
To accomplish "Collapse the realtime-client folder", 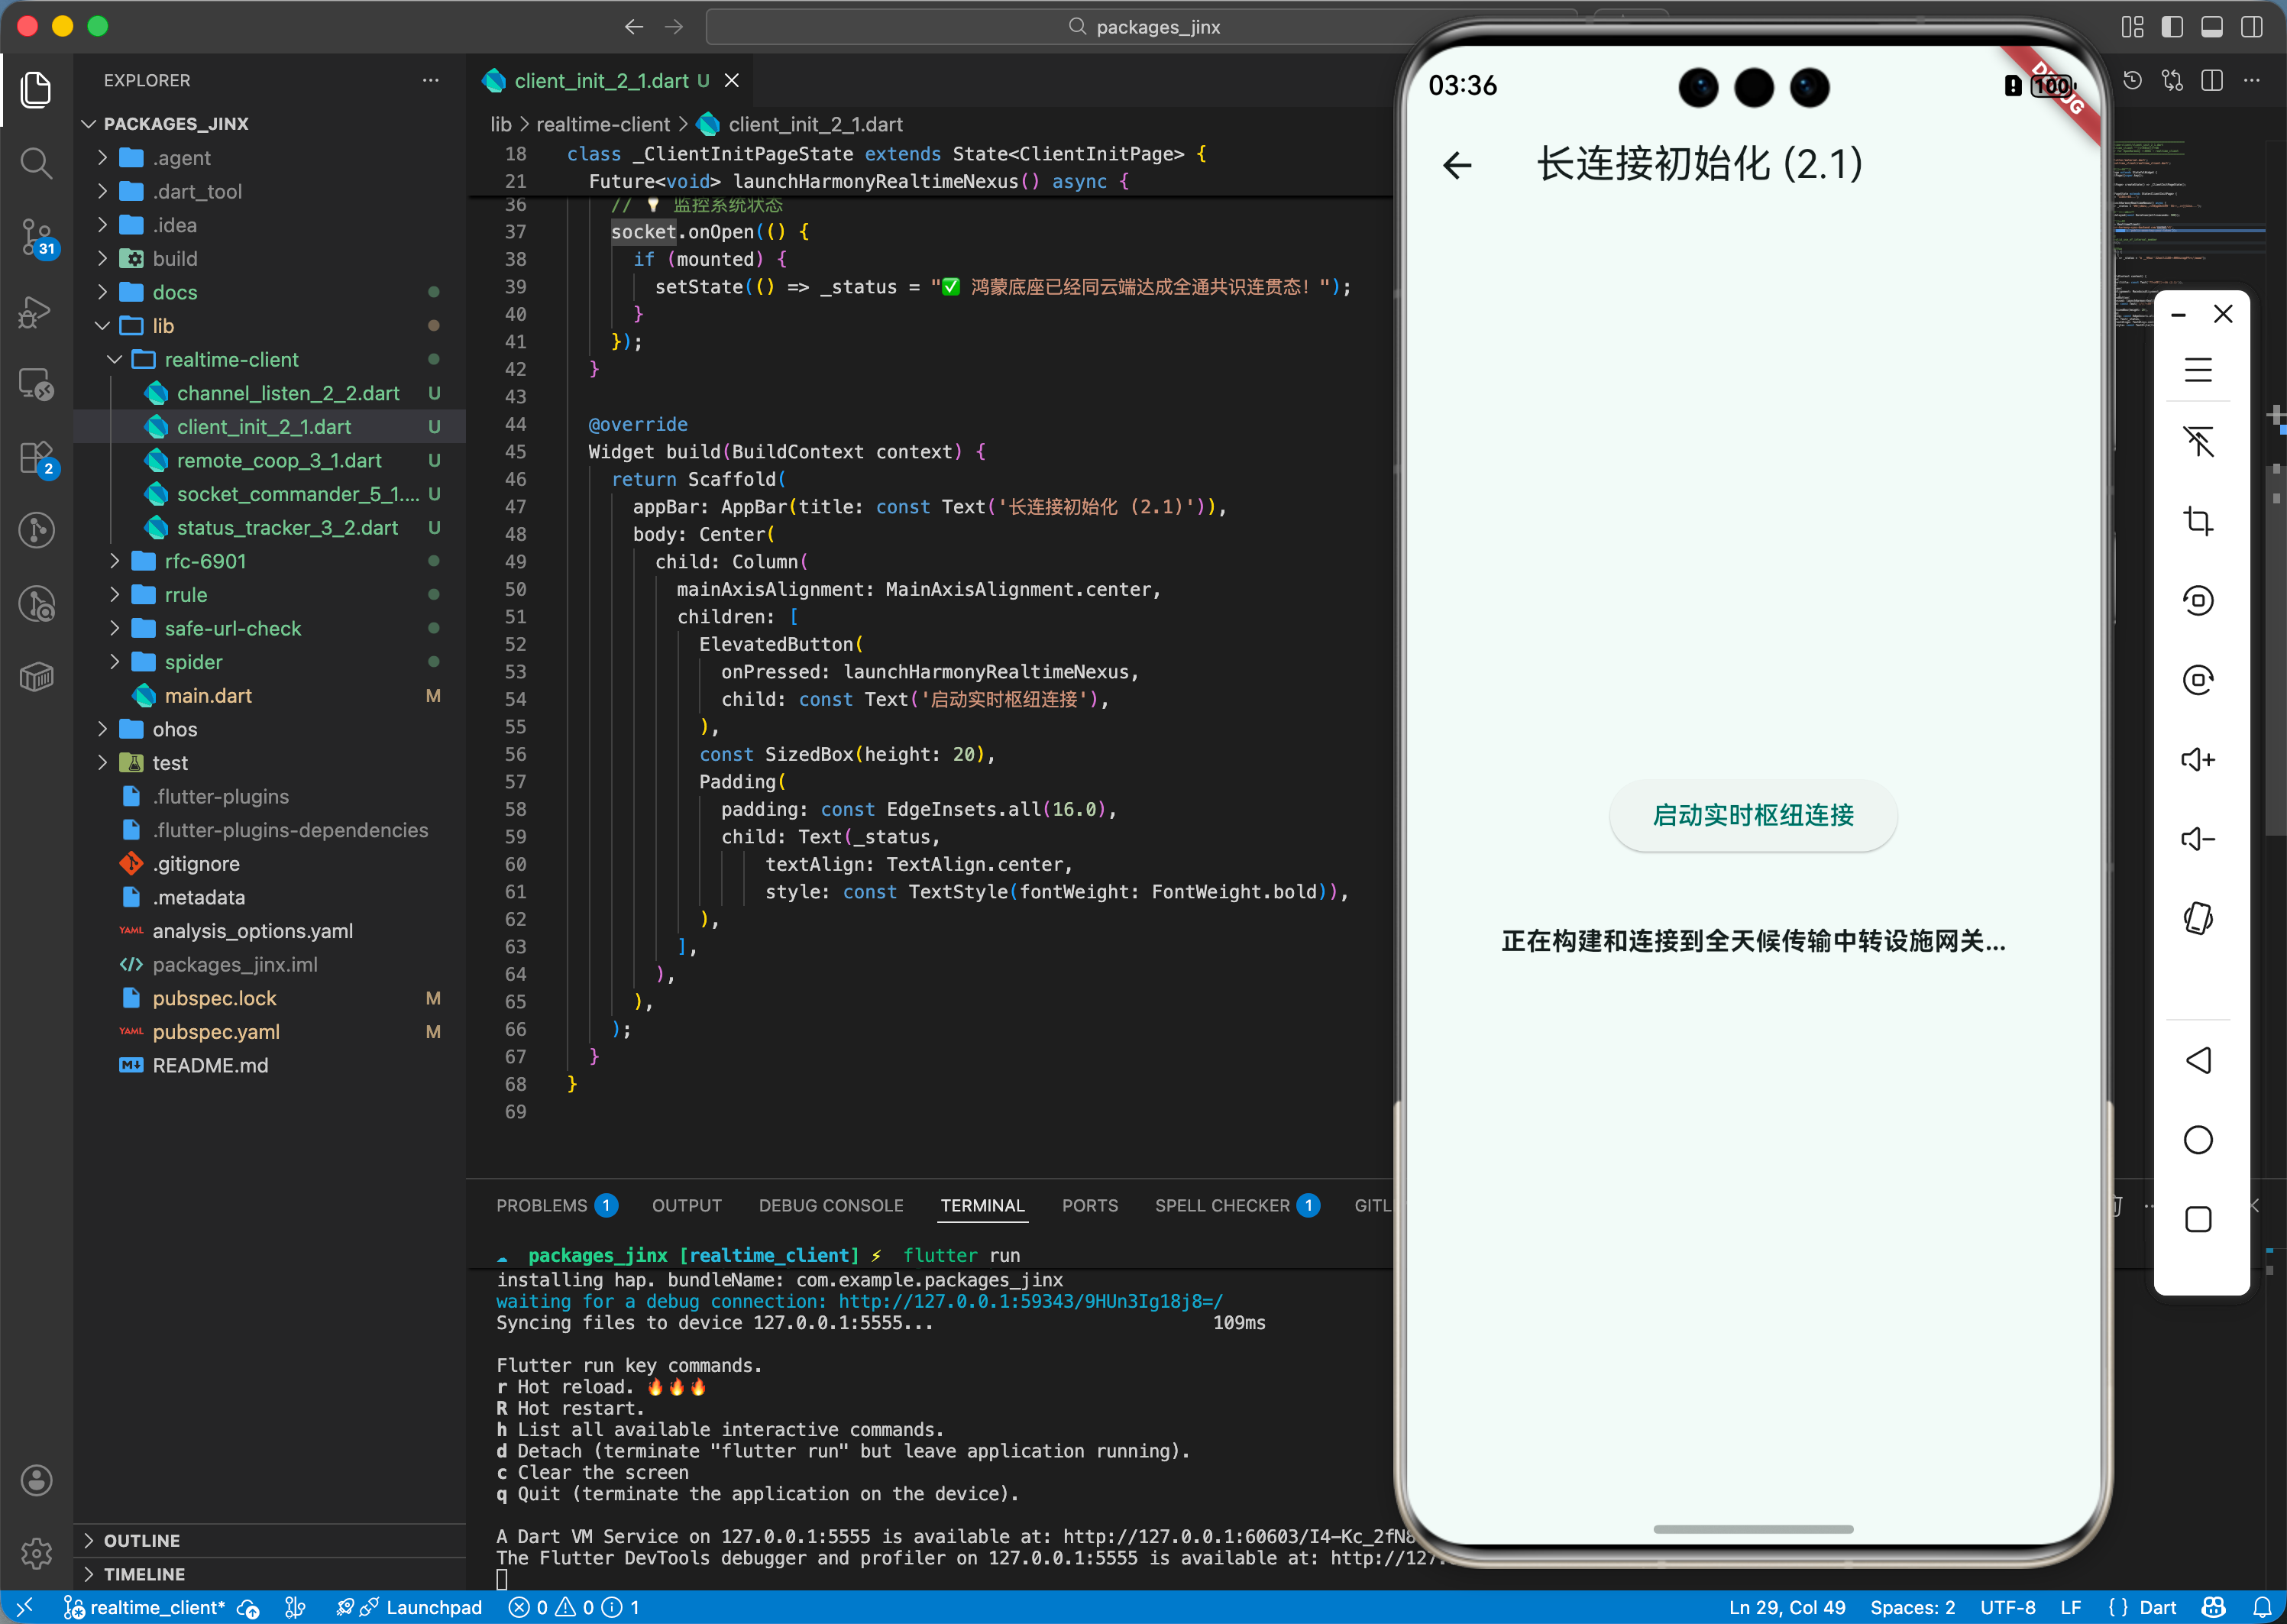I will pyautogui.click(x=231, y=359).
